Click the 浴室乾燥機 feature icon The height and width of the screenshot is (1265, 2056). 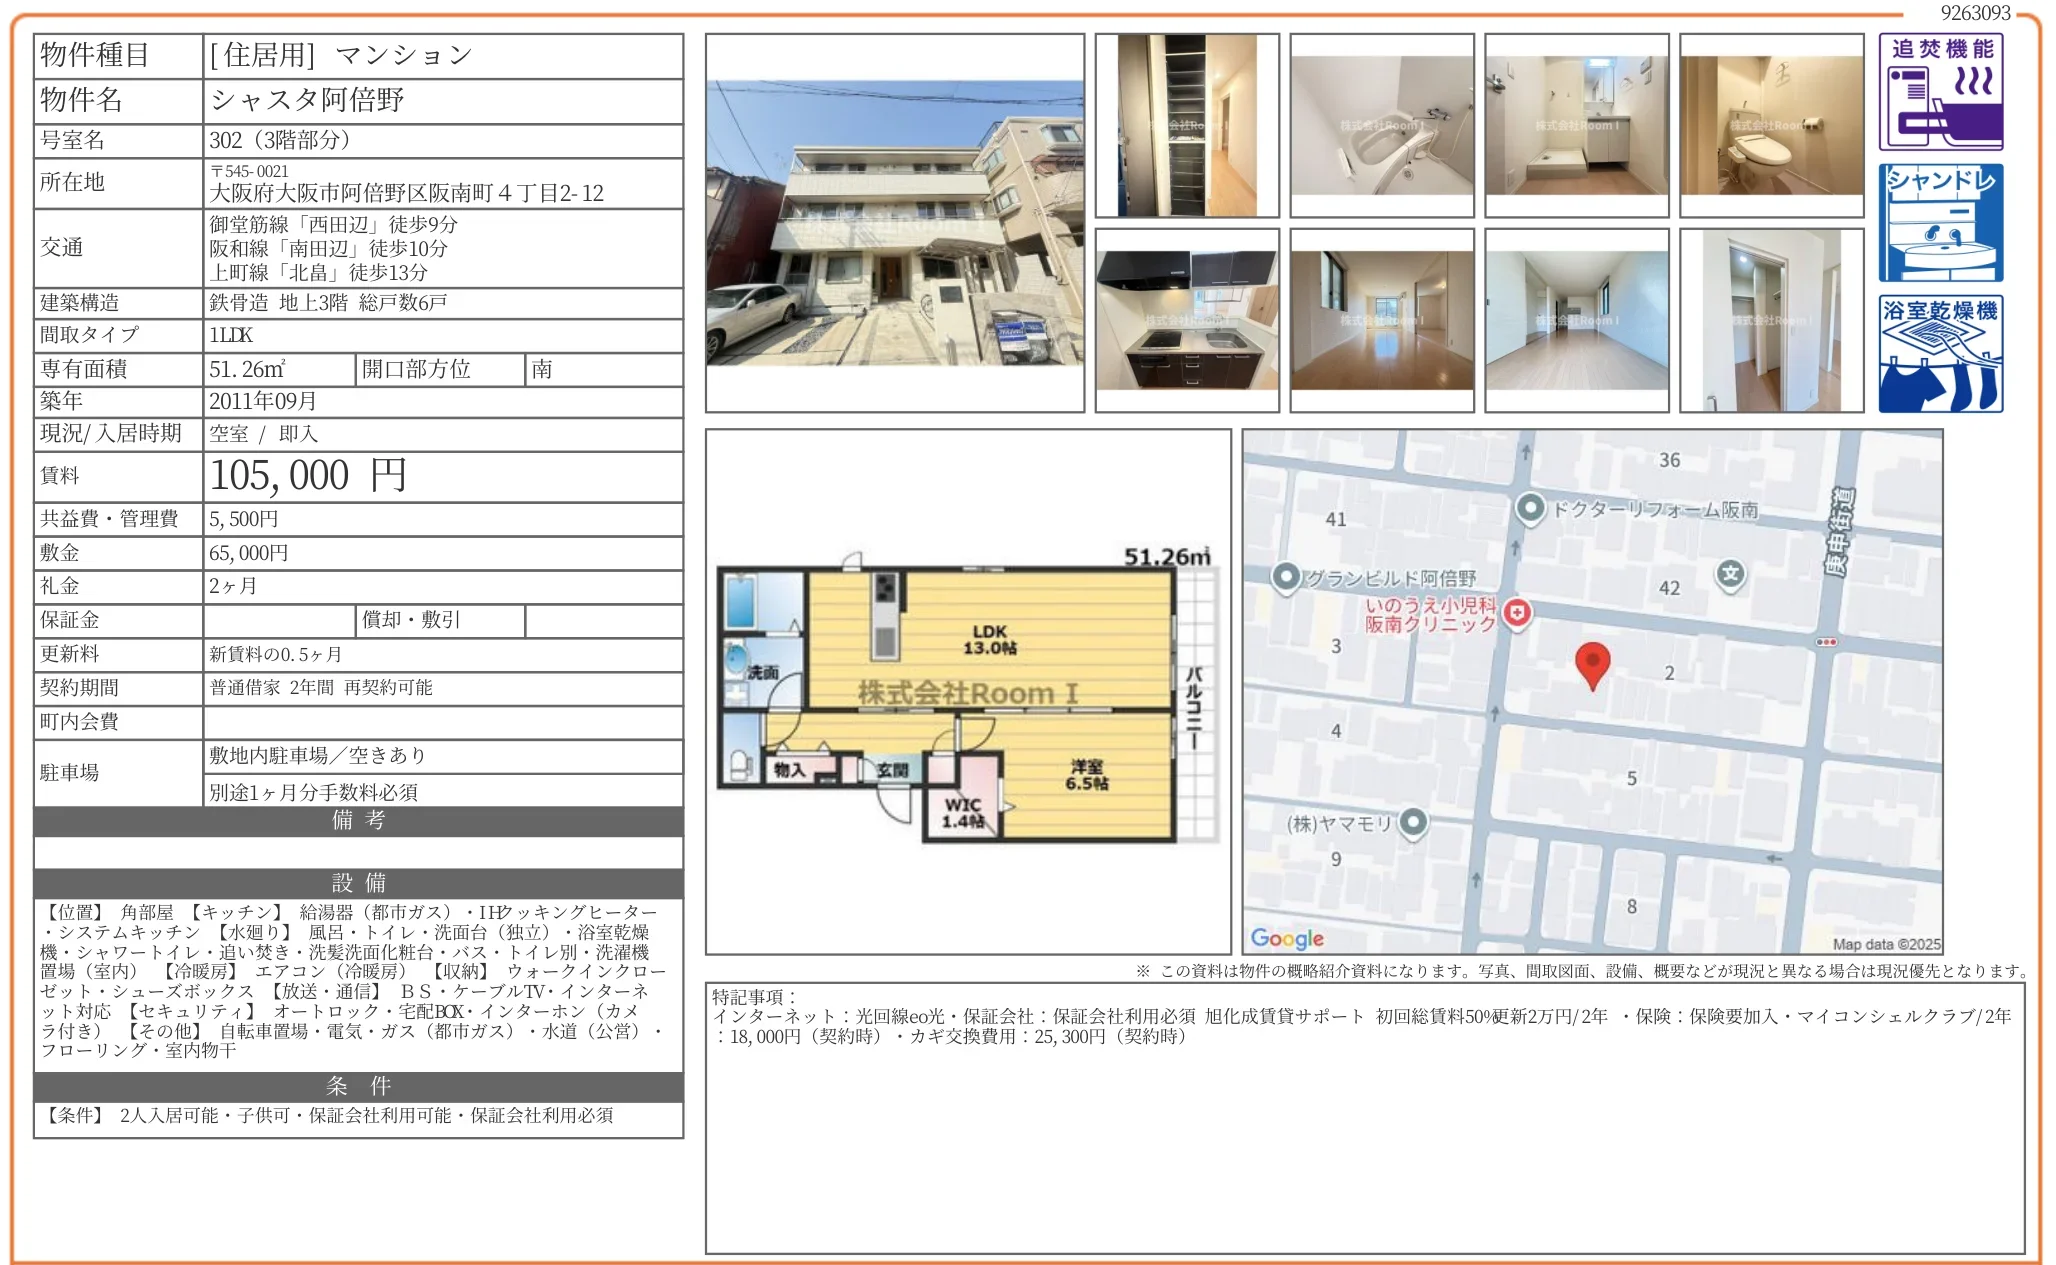[x=1940, y=354]
